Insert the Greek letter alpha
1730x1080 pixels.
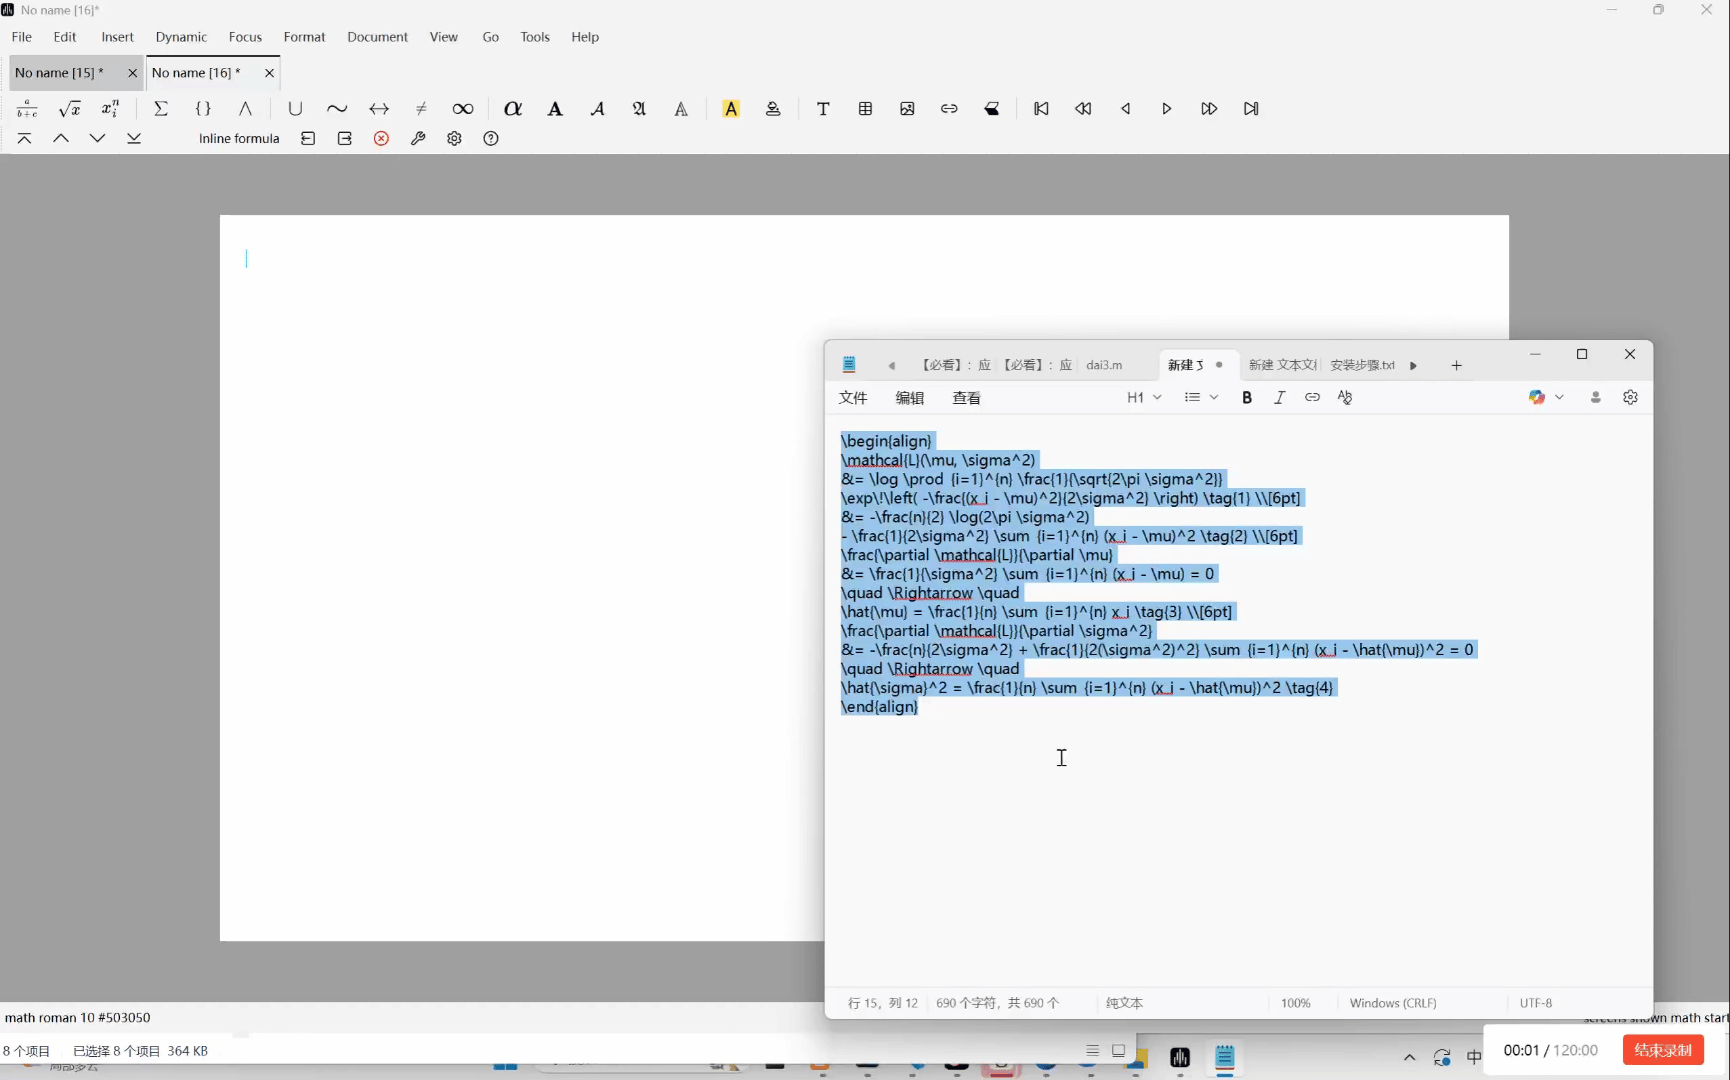pyautogui.click(x=513, y=109)
